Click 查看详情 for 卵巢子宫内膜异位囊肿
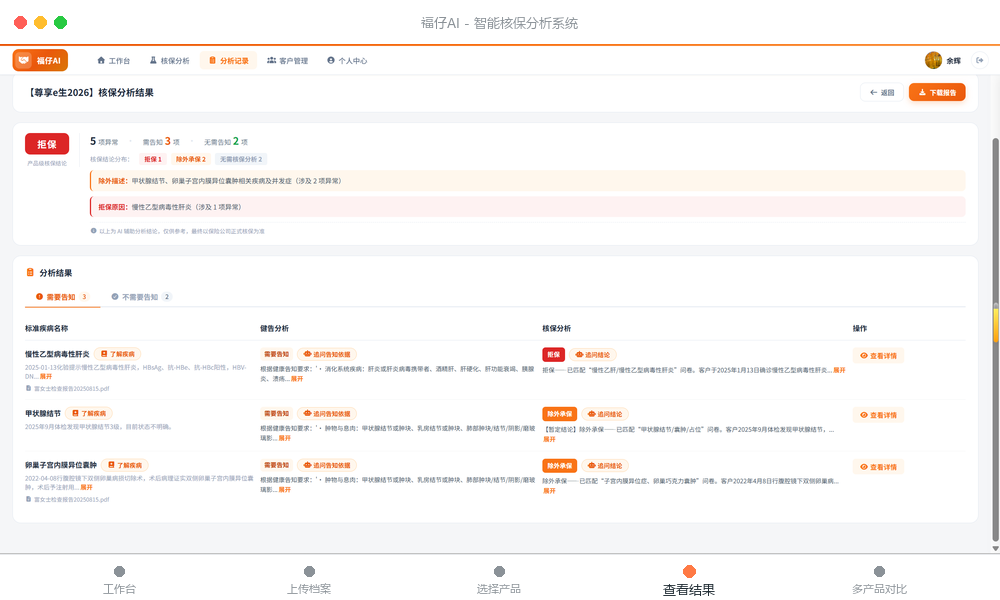The height and width of the screenshot is (600, 1000). click(878, 467)
